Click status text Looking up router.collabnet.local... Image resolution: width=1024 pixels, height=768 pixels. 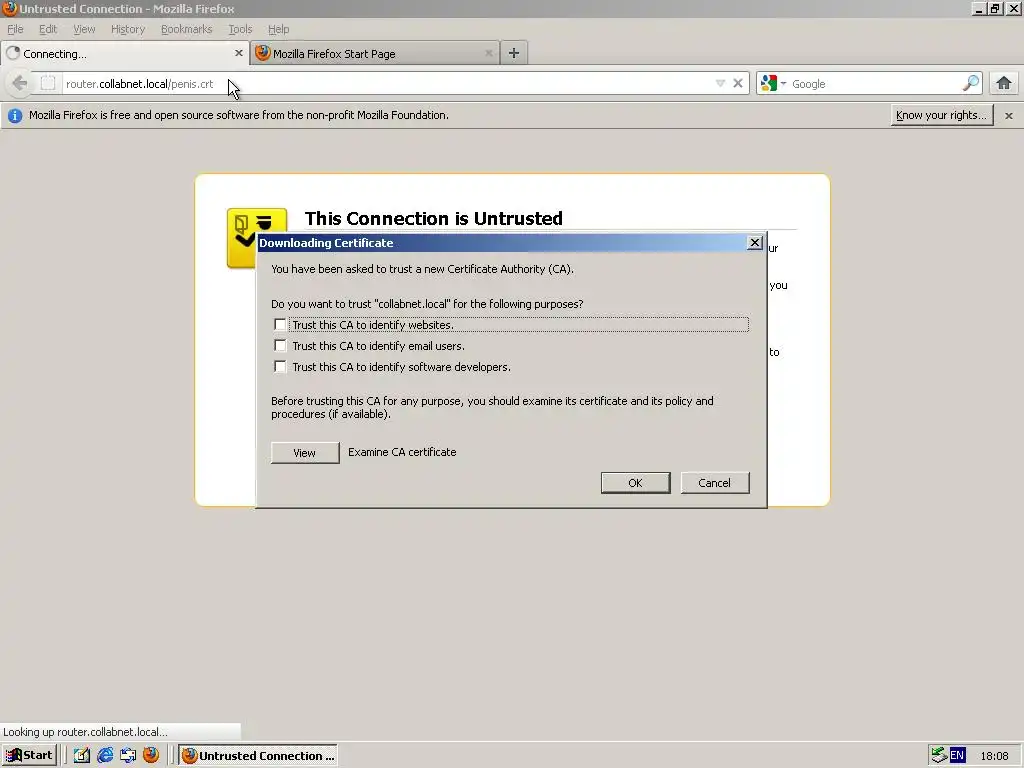coord(85,732)
